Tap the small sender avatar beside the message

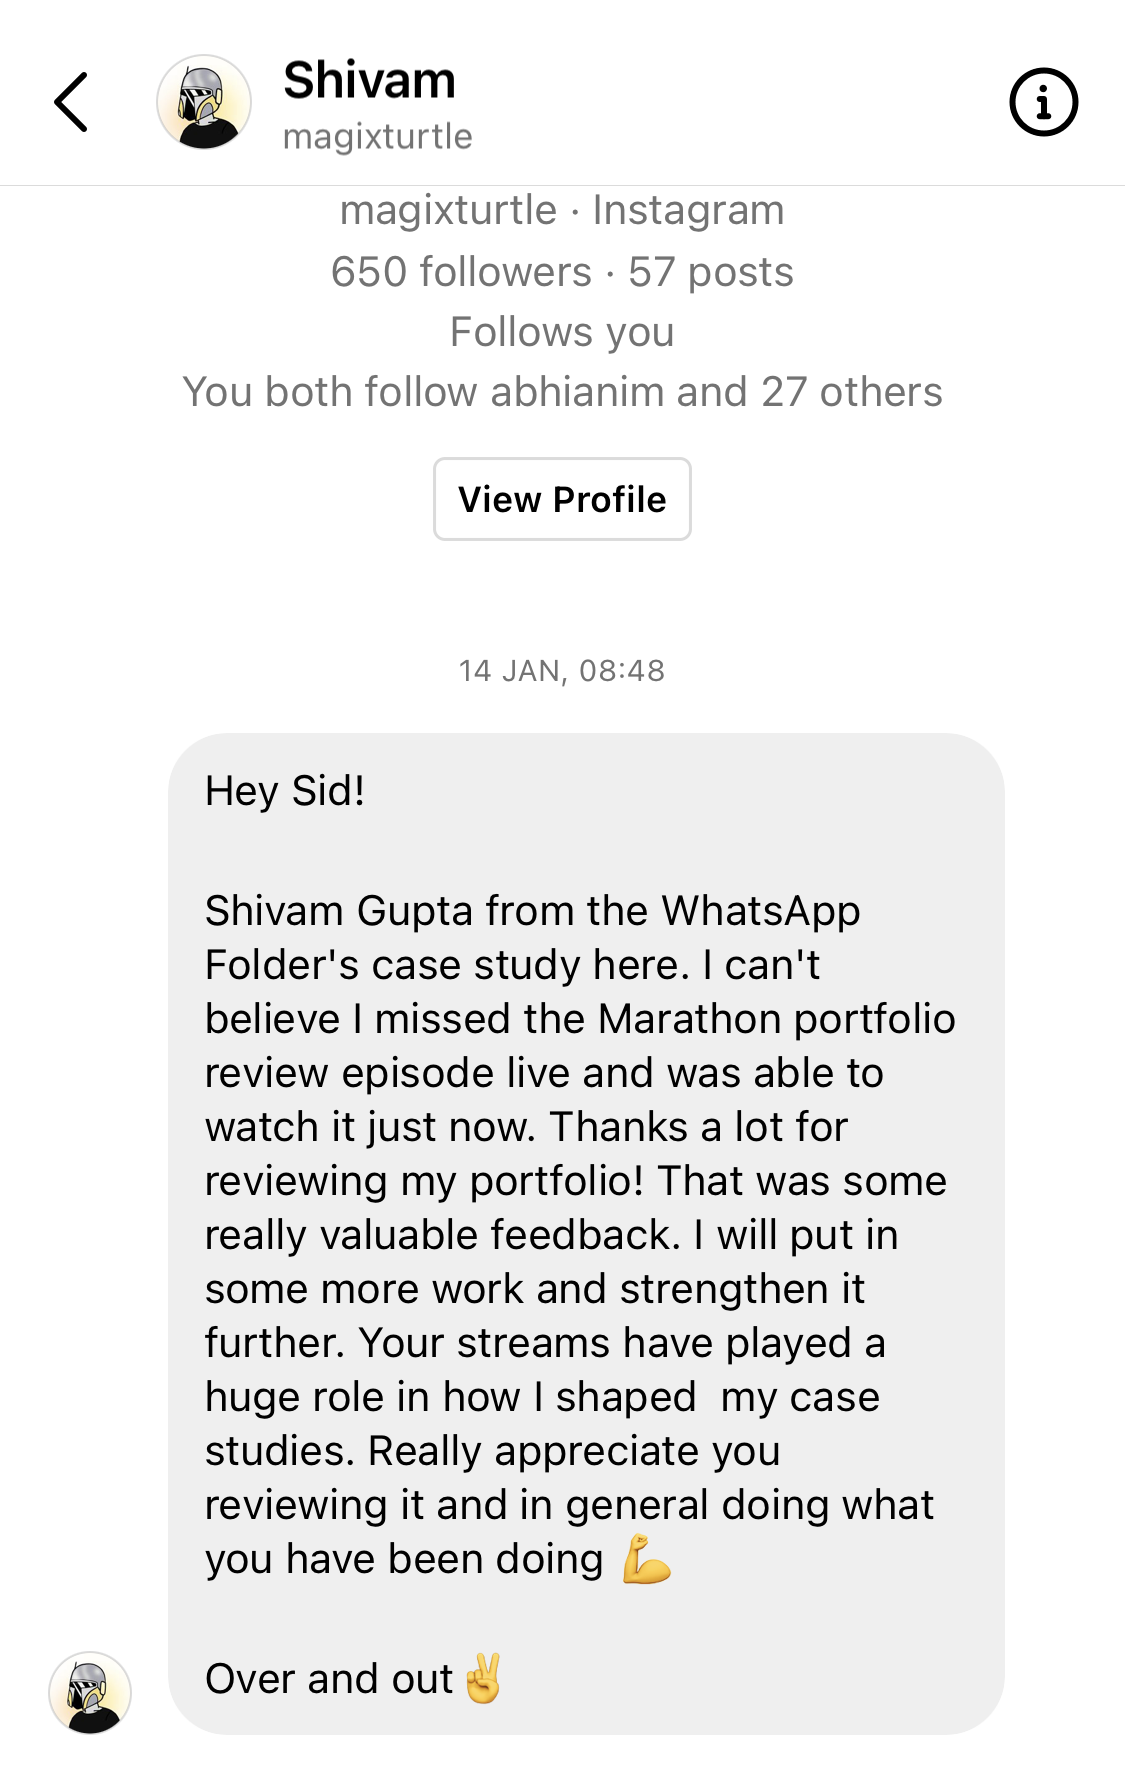point(90,1692)
